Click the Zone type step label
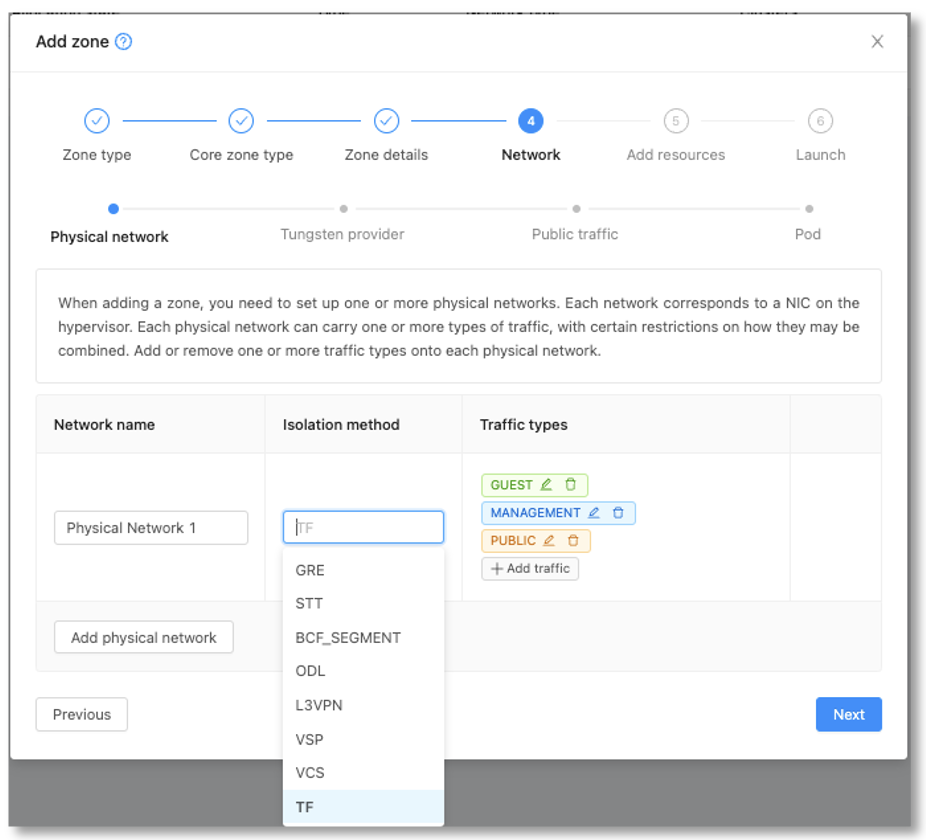Image resolution: width=926 pixels, height=840 pixels. point(97,155)
